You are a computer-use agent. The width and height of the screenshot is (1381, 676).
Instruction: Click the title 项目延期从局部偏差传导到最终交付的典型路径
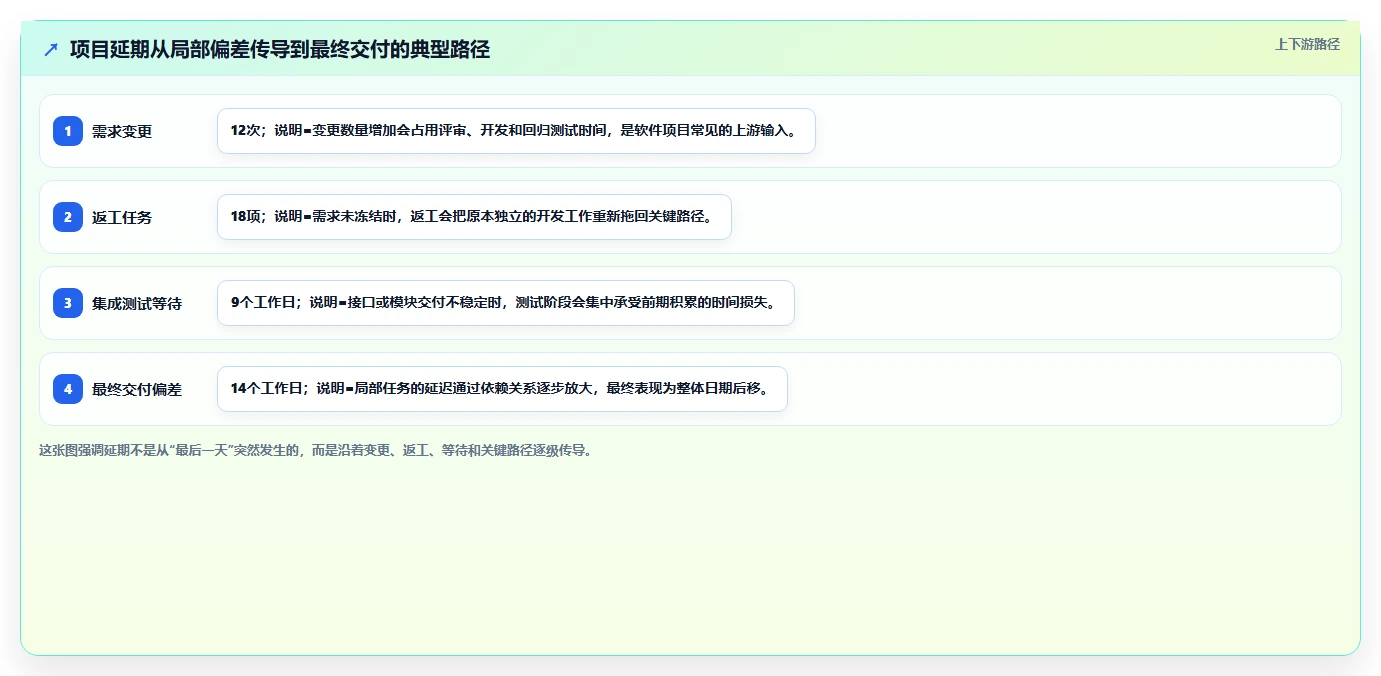pyautogui.click(x=280, y=50)
